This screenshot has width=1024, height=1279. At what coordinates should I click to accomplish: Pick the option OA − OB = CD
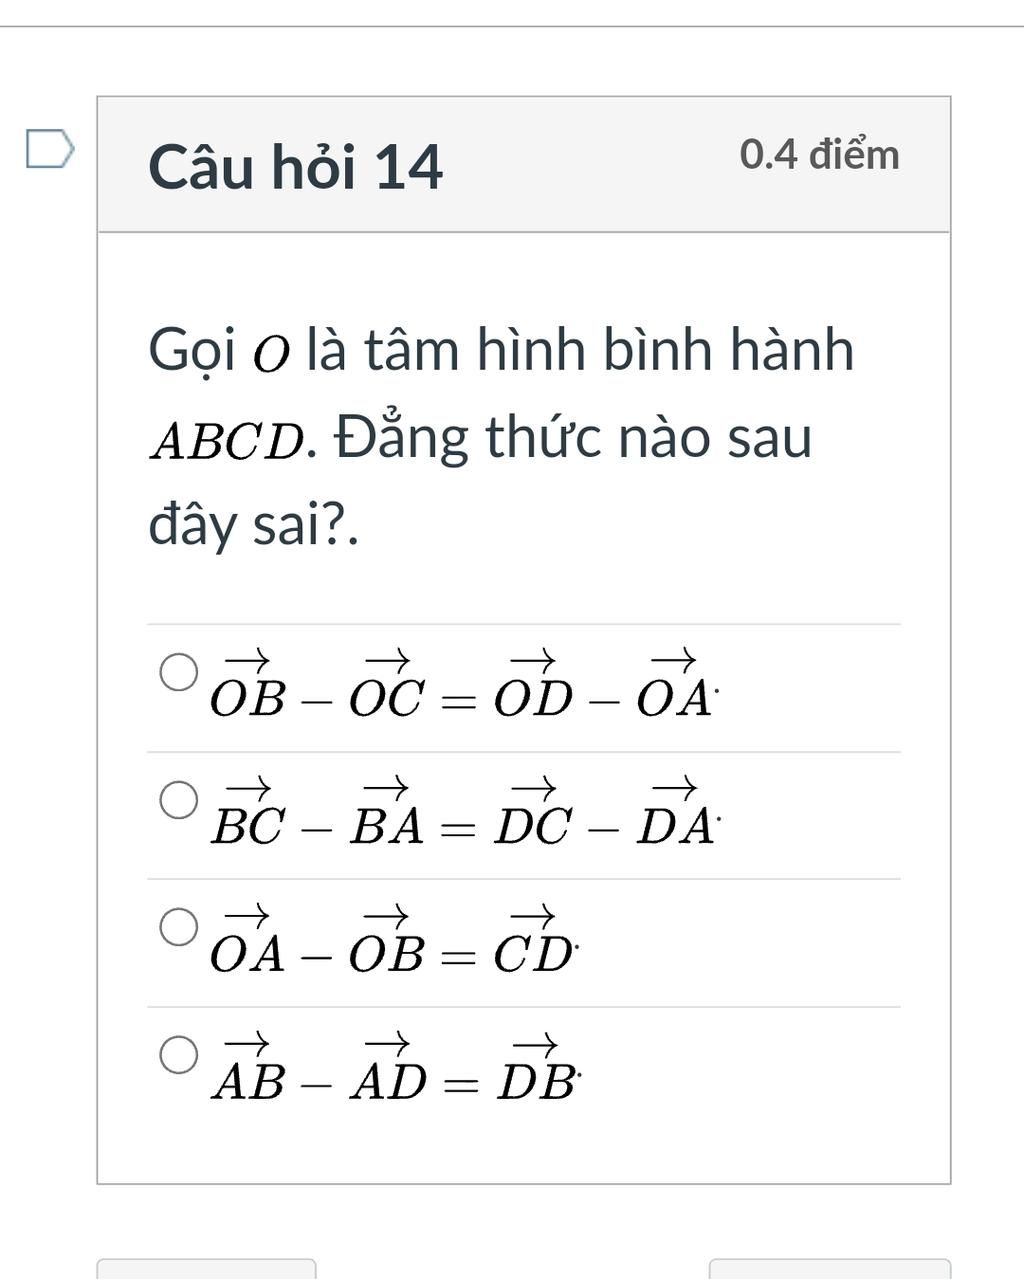pos(180,927)
